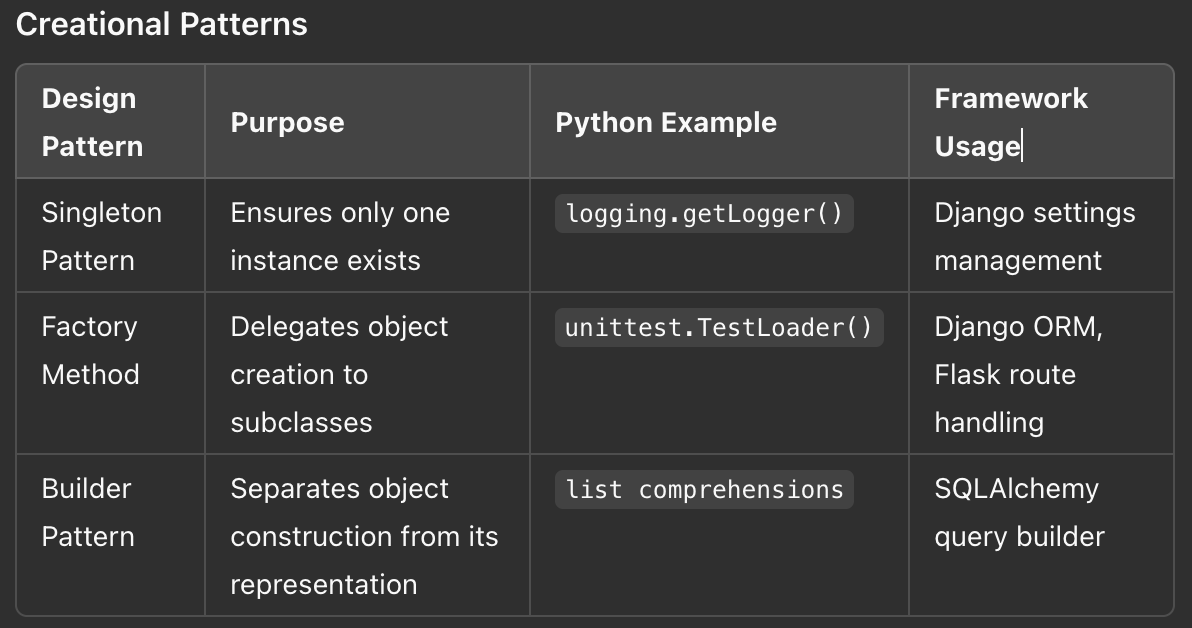Click the Factory Method cell

110,373
